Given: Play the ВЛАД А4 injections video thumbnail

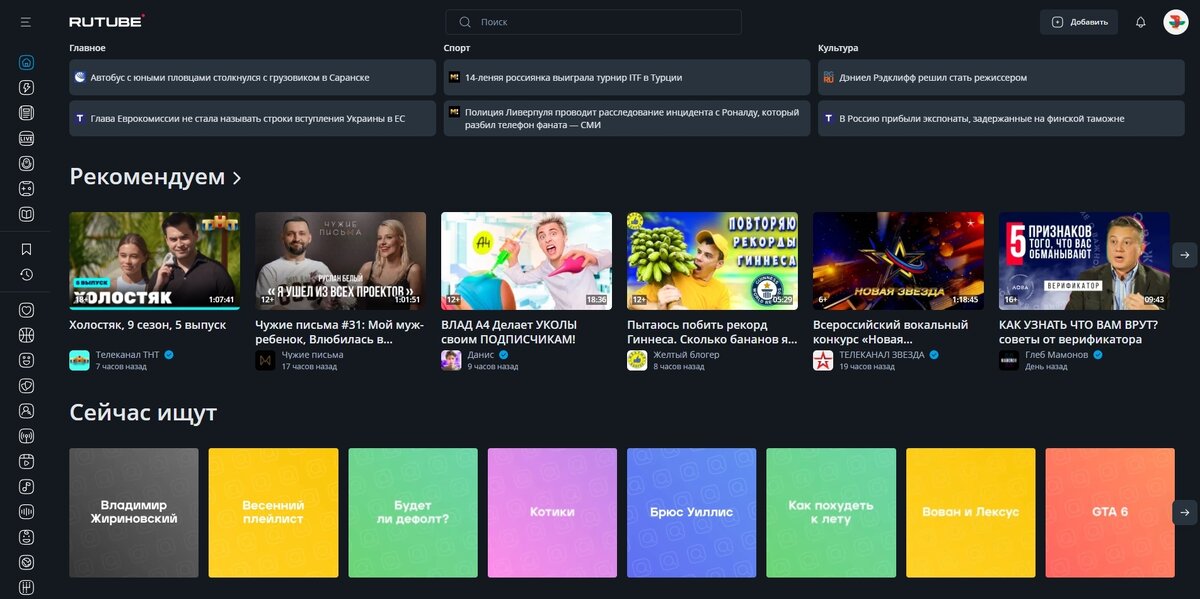Looking at the screenshot, I should click(x=526, y=260).
